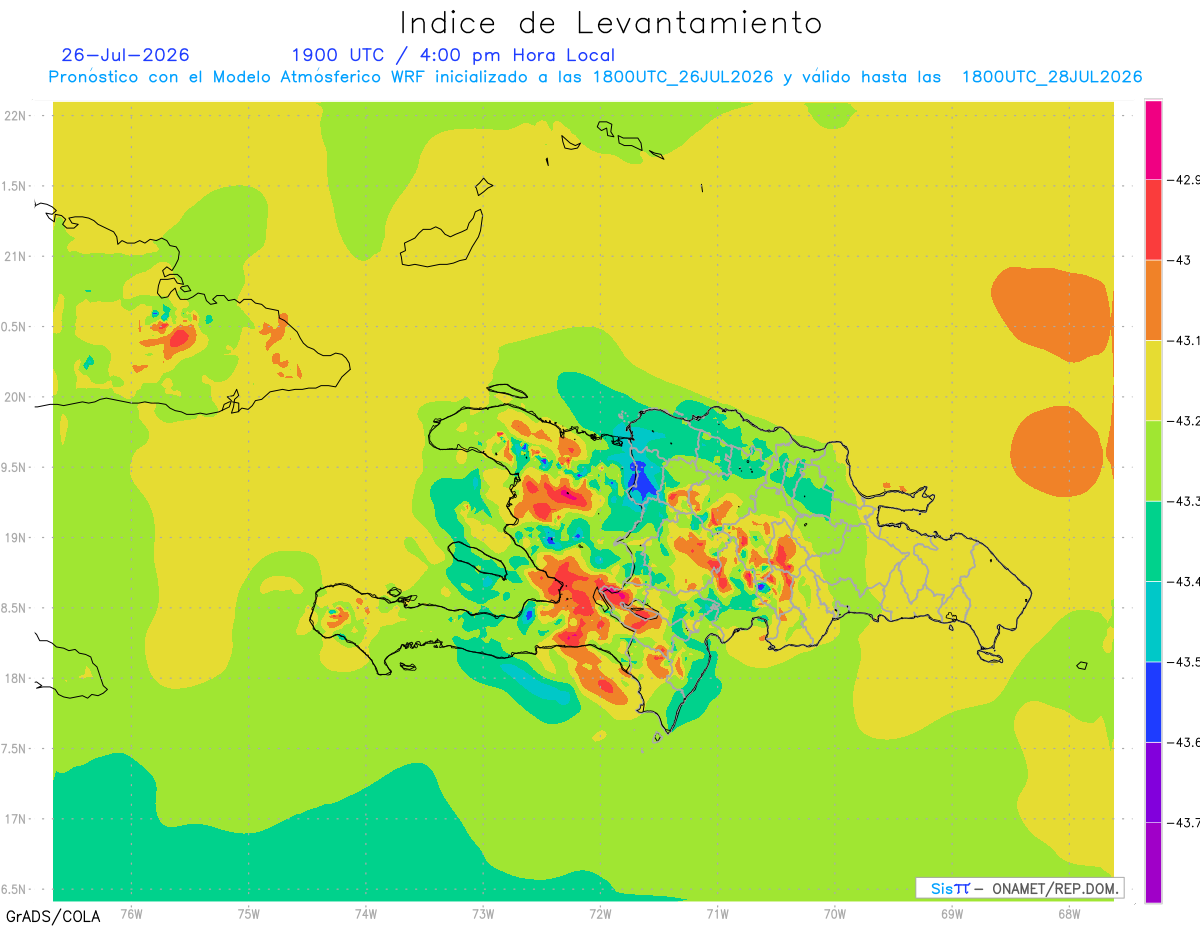Select the '26-Jul-2026' date label
Image resolution: width=1200 pixels, height=927 pixels.
point(125,55)
